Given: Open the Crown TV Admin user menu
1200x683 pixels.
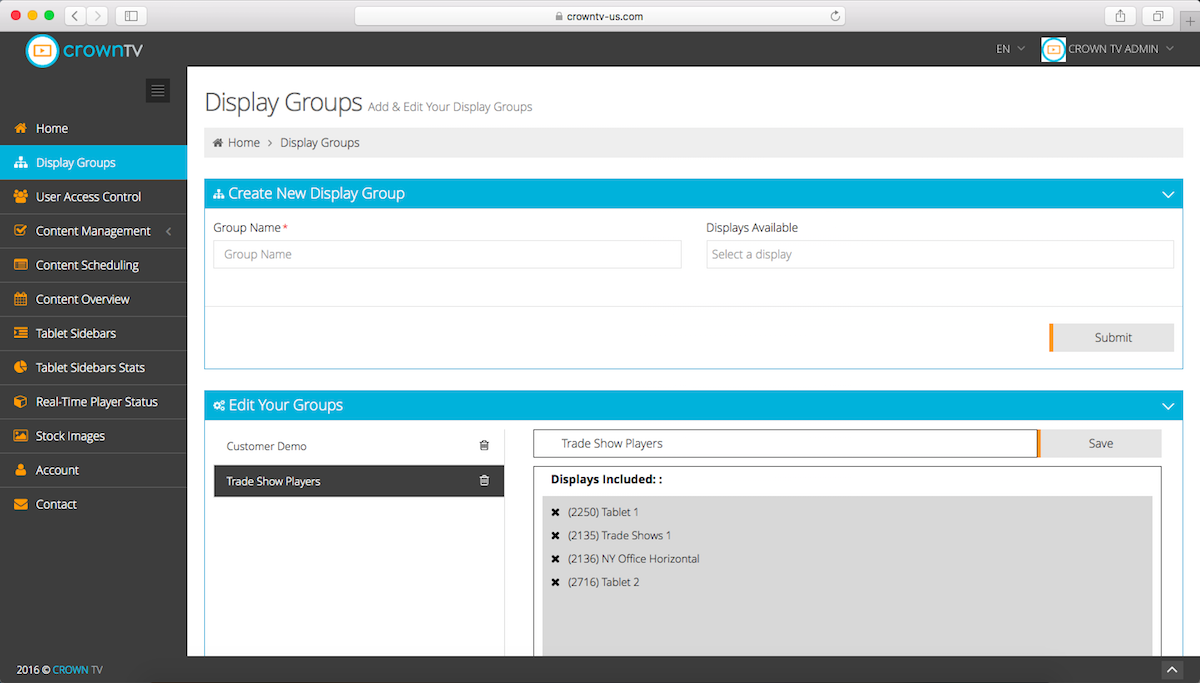Looking at the screenshot, I should (1108, 49).
